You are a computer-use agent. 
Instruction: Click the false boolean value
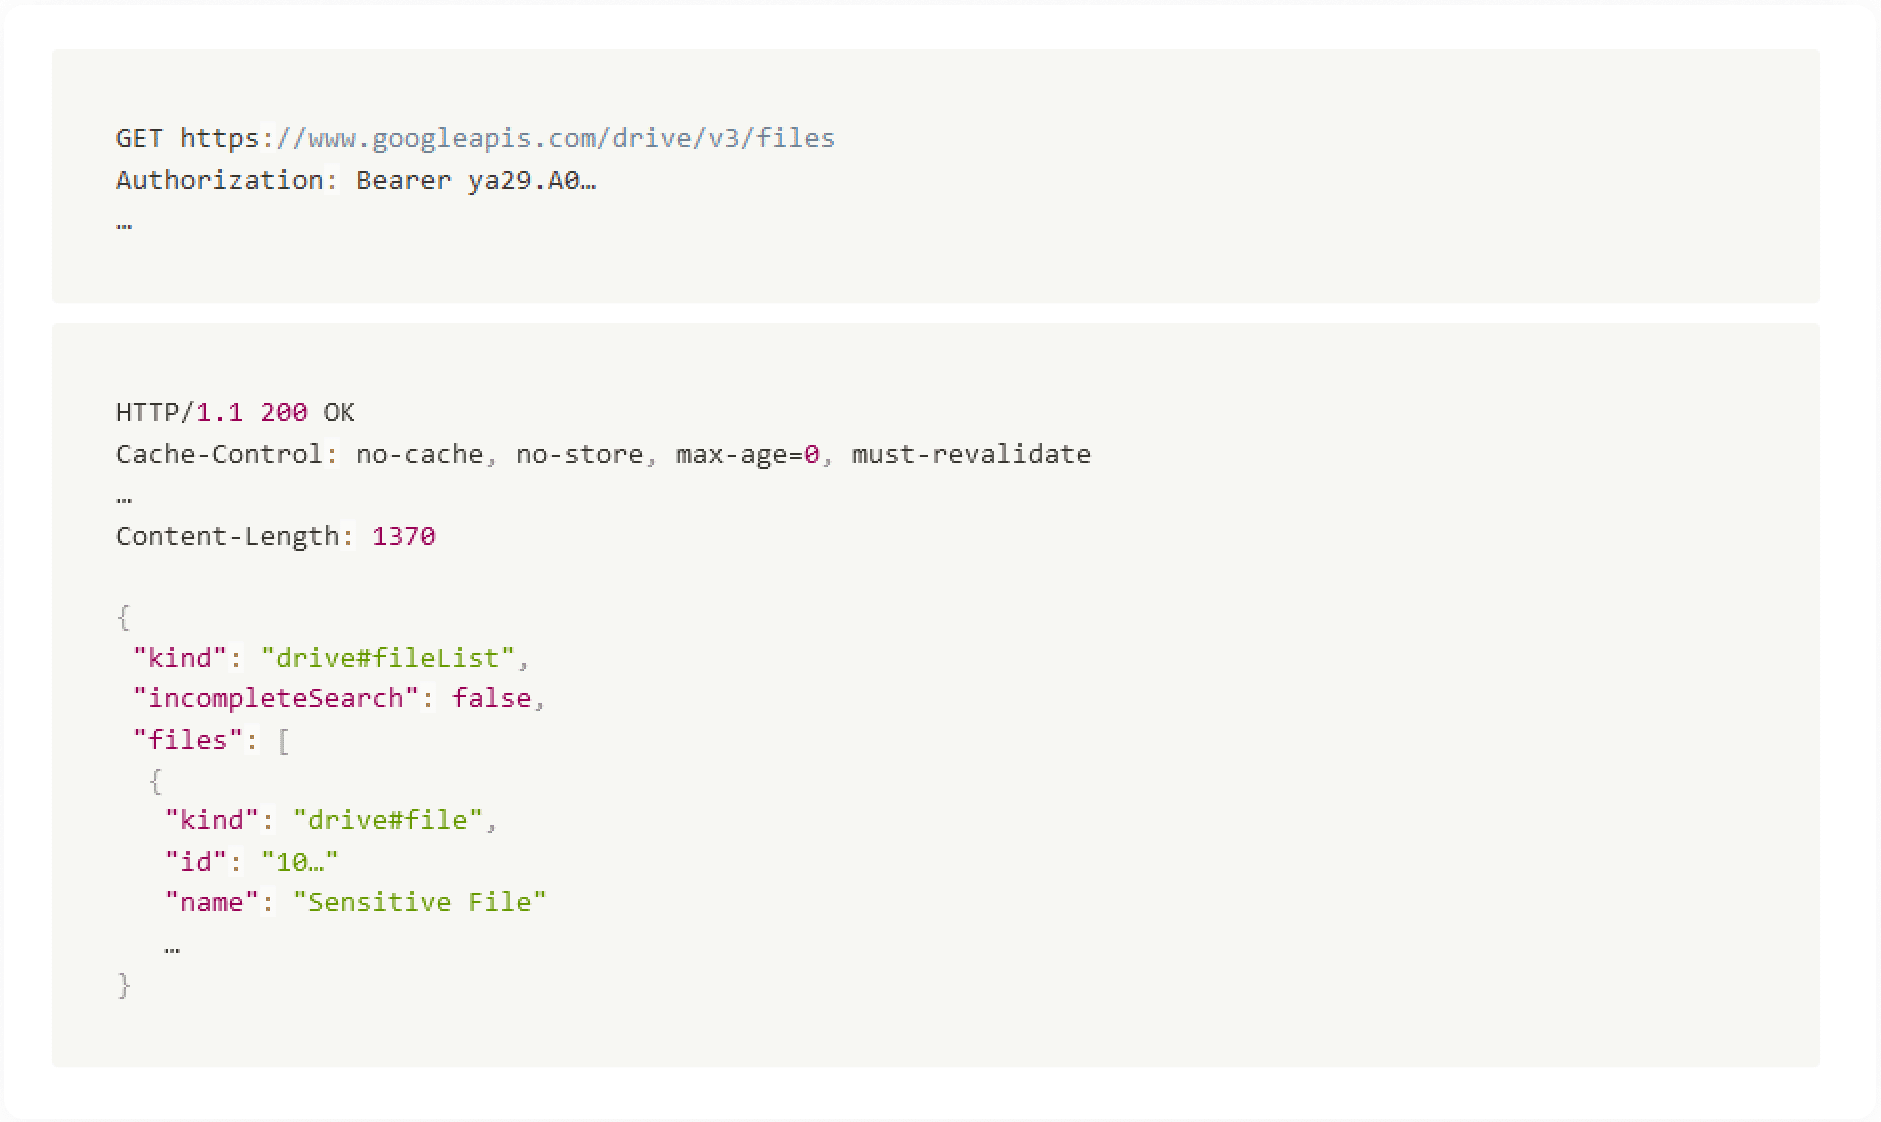click(x=491, y=698)
